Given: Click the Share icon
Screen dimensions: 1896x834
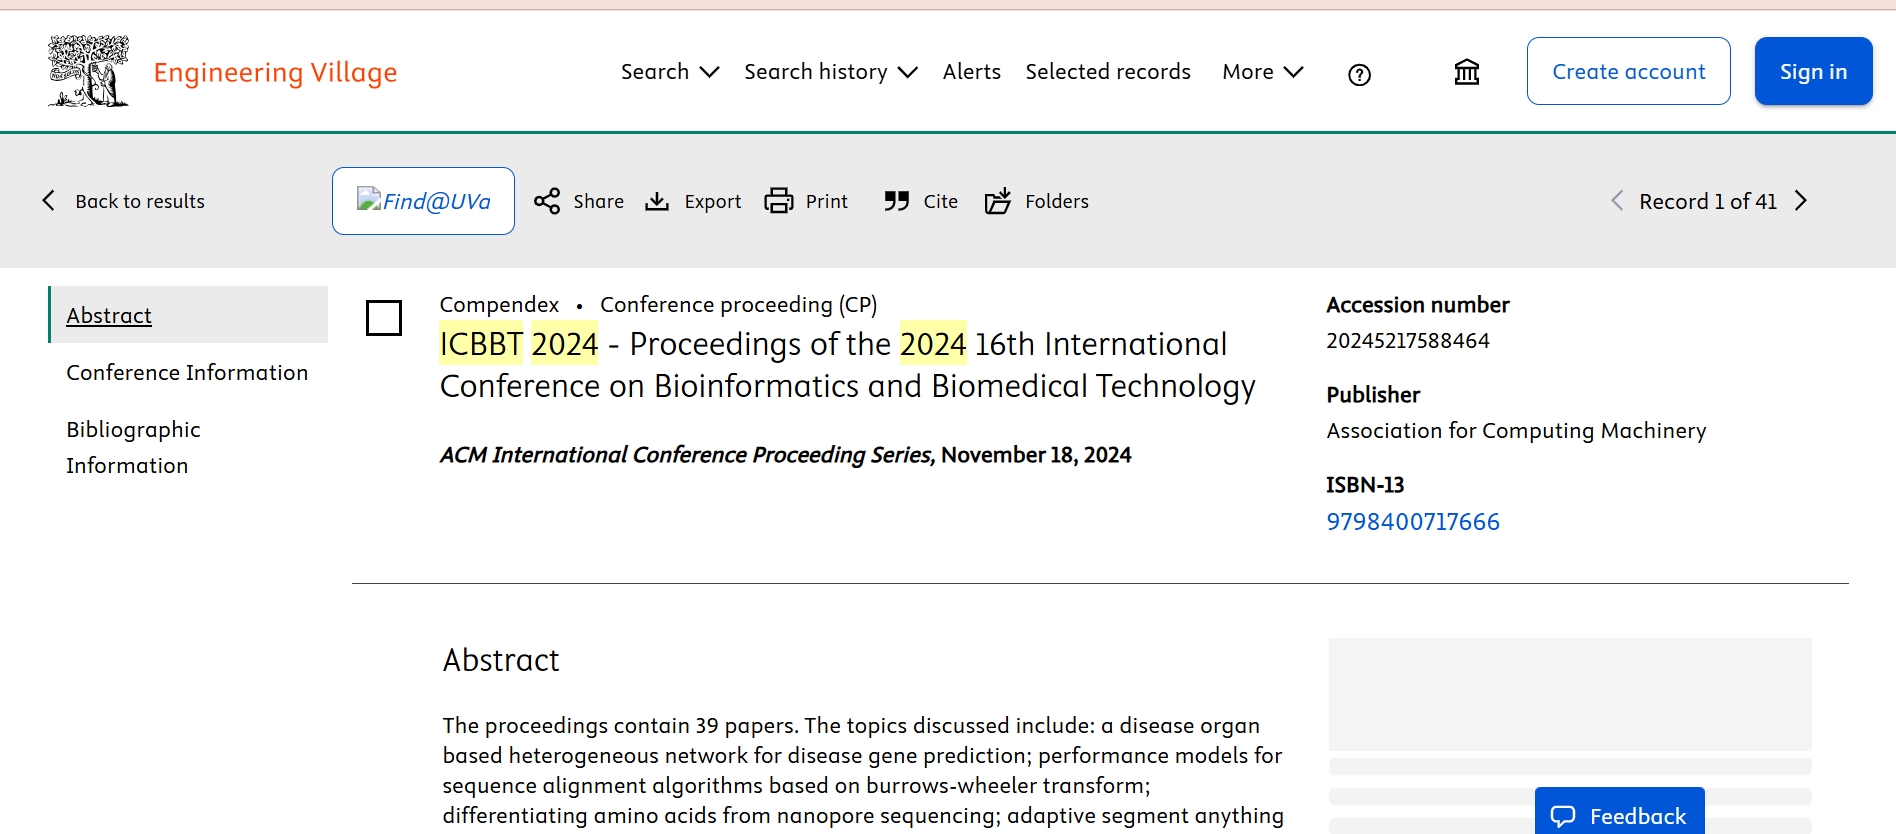Looking at the screenshot, I should click(547, 201).
